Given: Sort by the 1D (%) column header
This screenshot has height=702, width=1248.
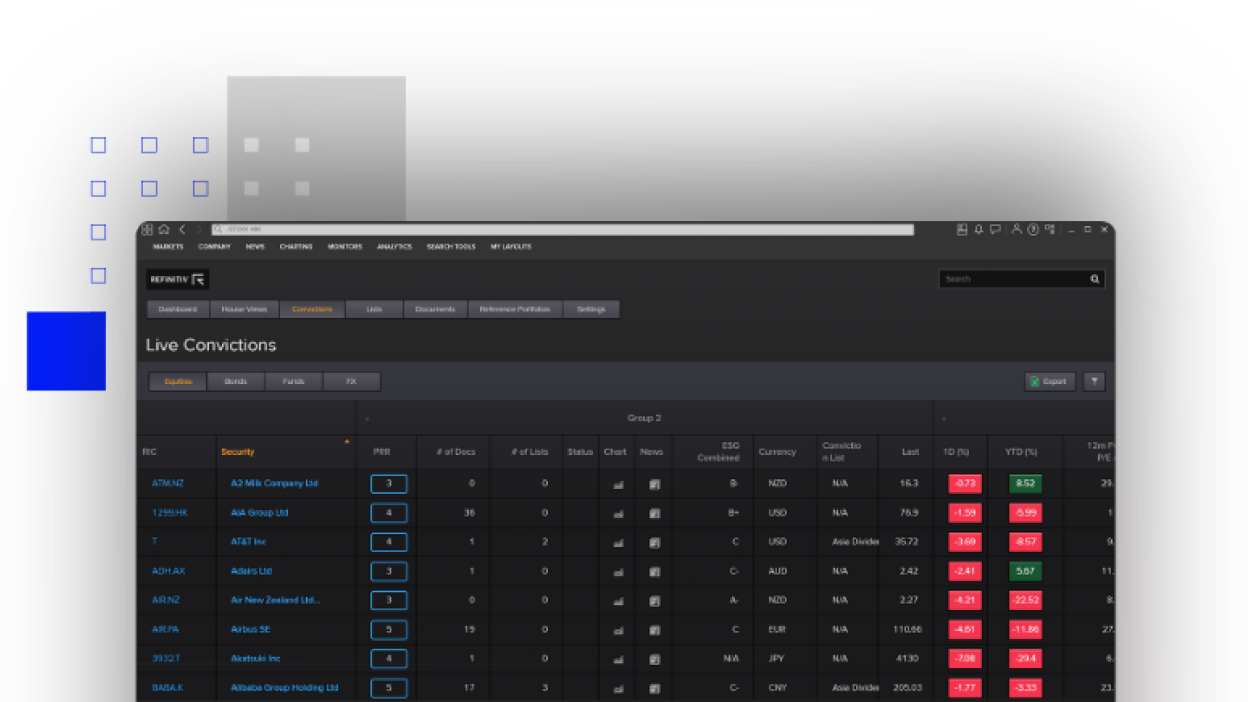Looking at the screenshot, I should tap(956, 452).
